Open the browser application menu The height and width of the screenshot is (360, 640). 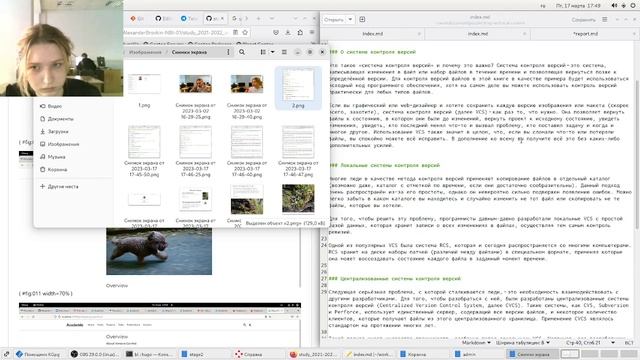(x=312, y=32)
